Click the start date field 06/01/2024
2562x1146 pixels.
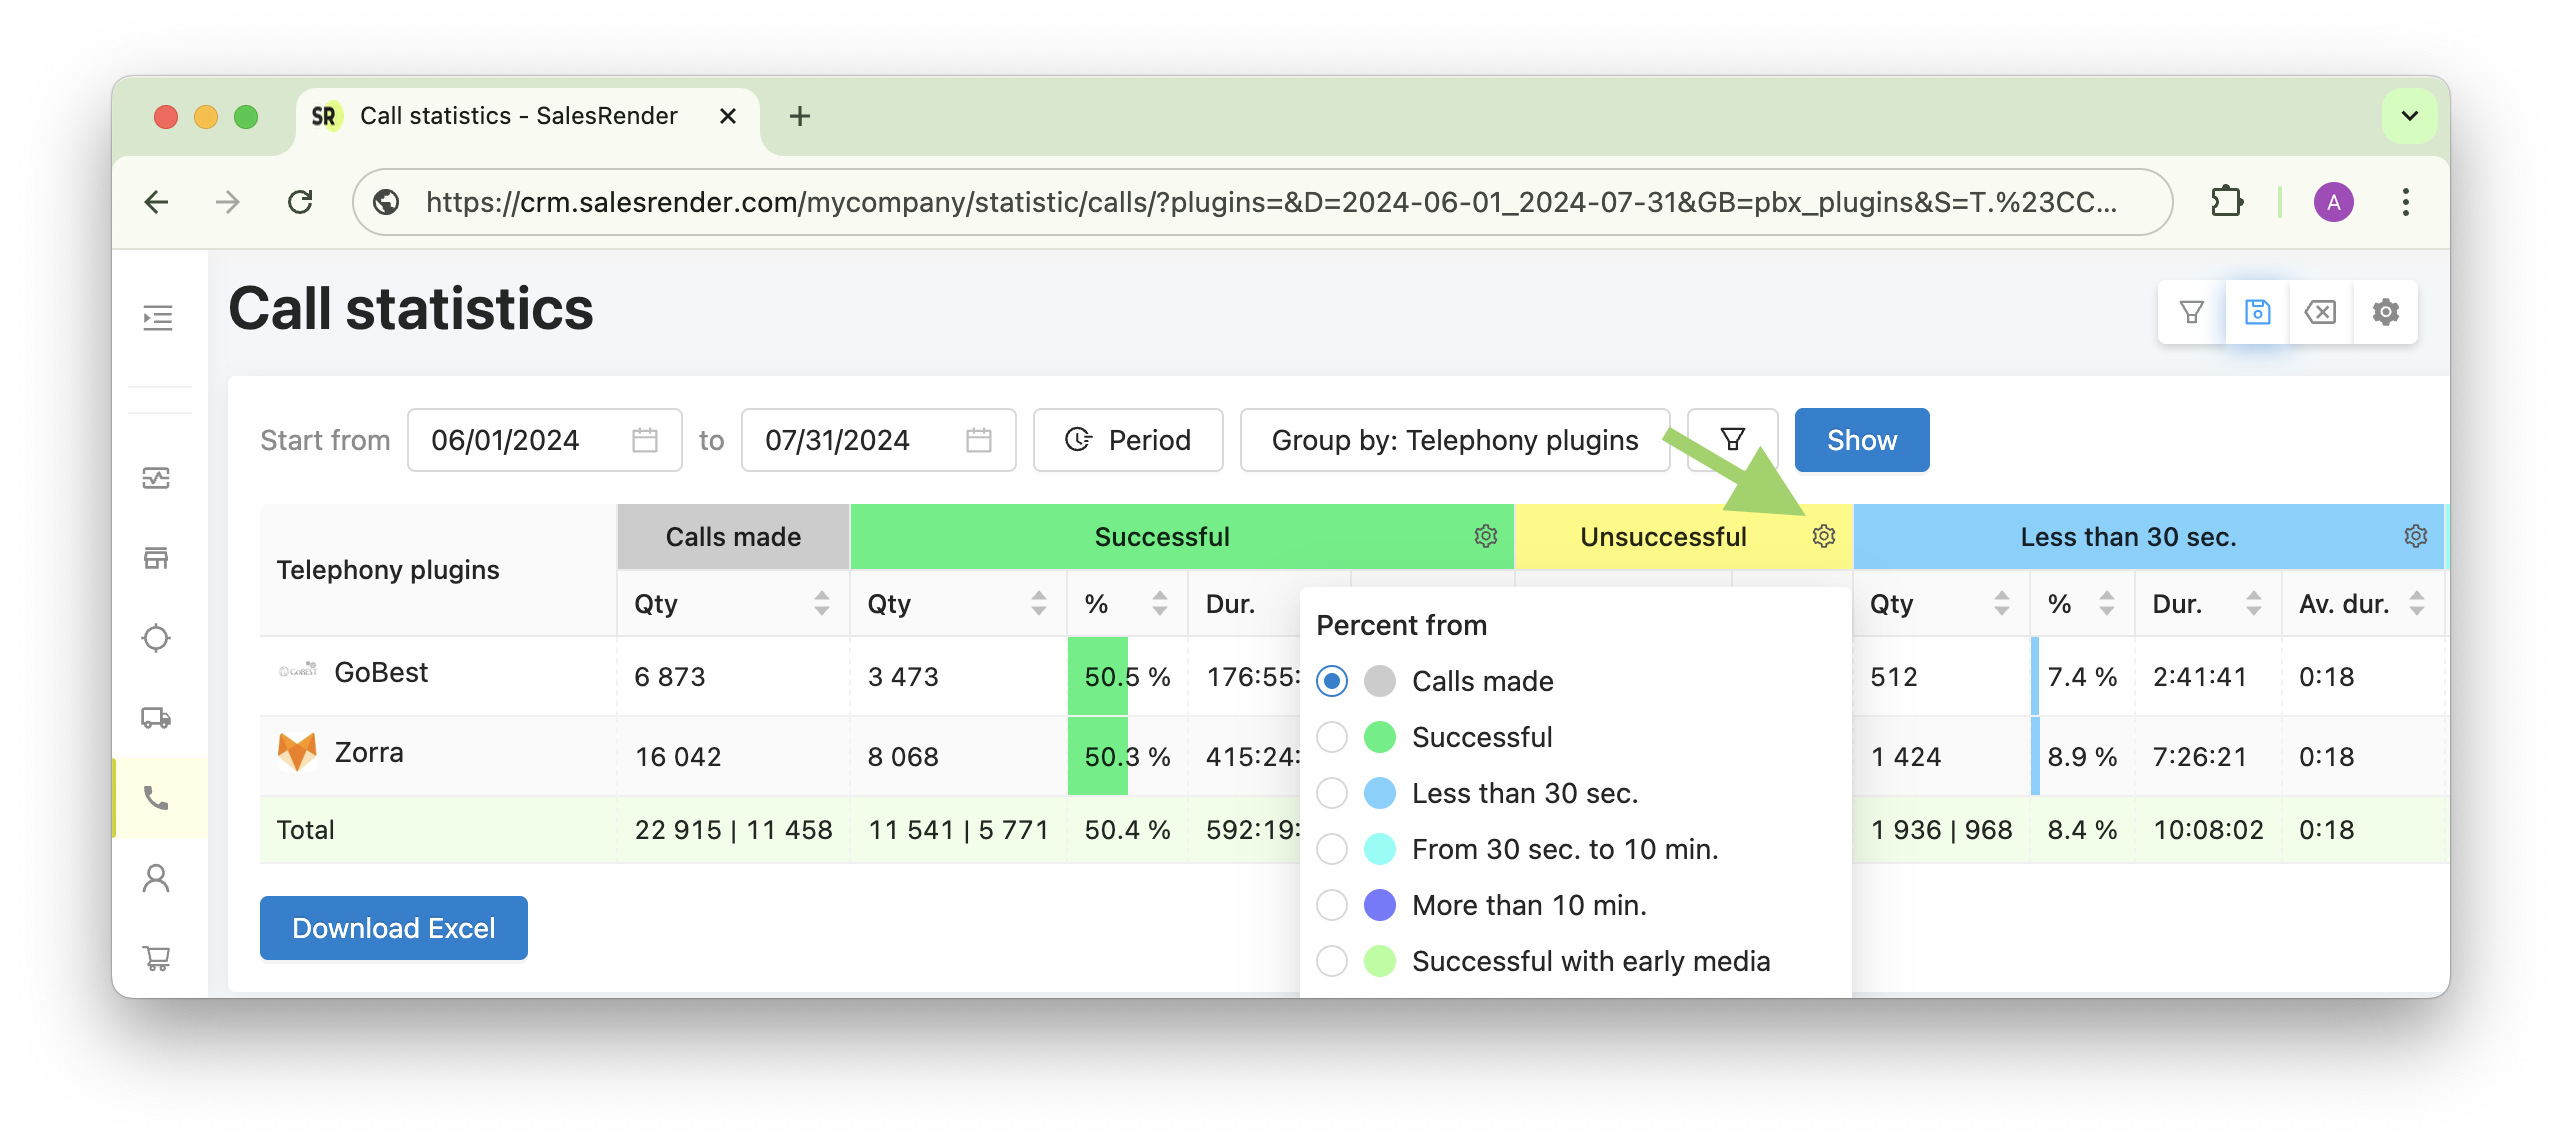tap(544, 440)
